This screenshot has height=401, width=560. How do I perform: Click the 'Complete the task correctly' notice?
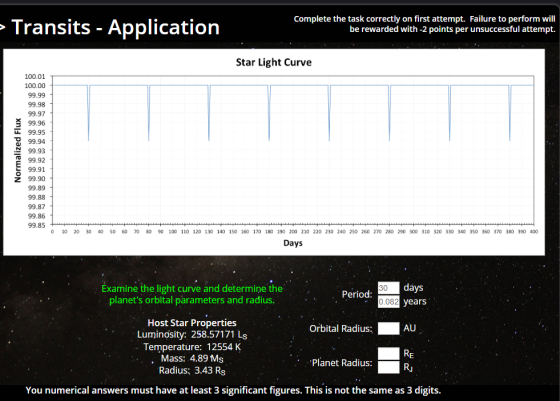pyautogui.click(x=424, y=24)
